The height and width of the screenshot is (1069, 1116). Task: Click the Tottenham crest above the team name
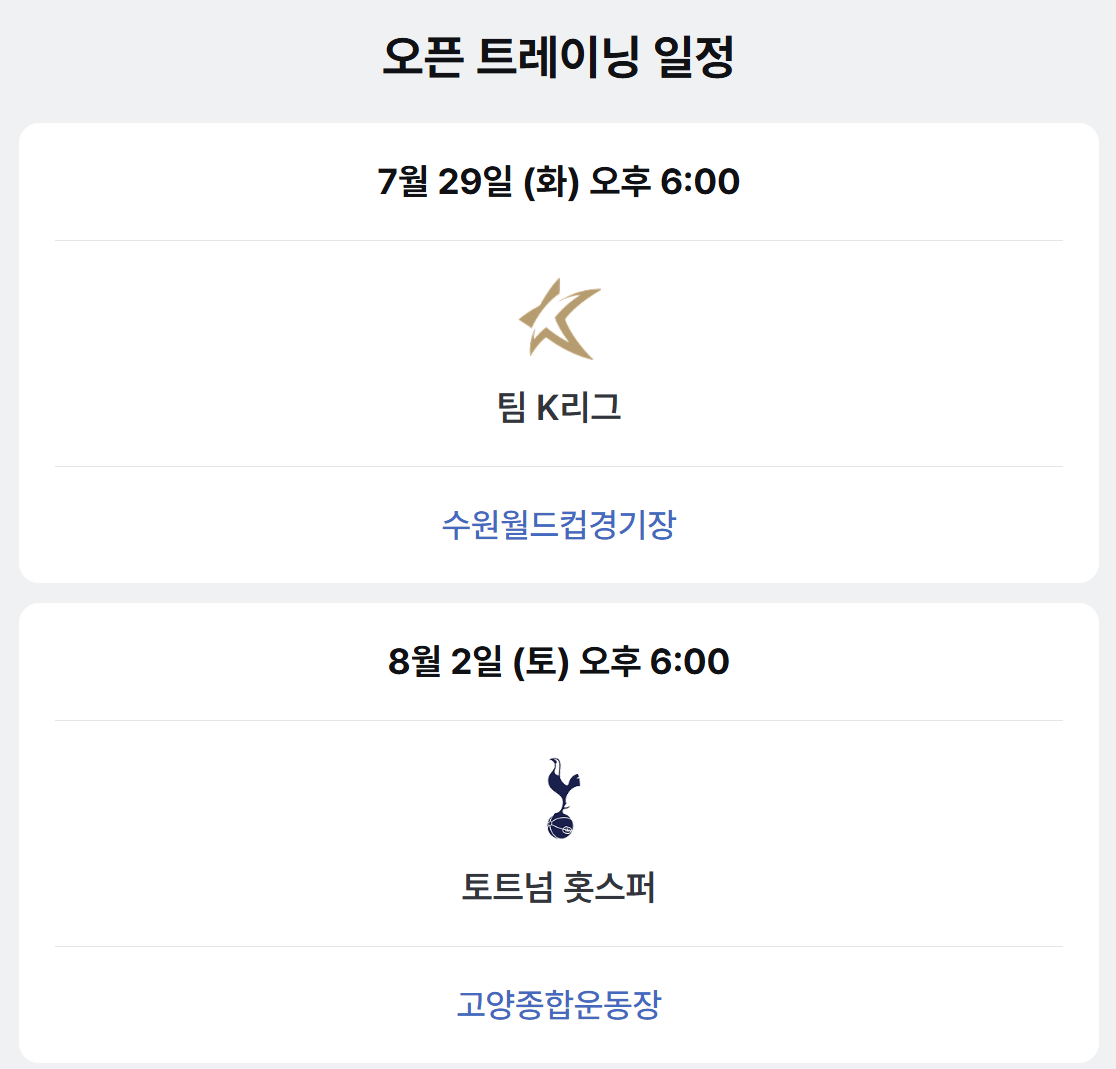click(x=558, y=798)
